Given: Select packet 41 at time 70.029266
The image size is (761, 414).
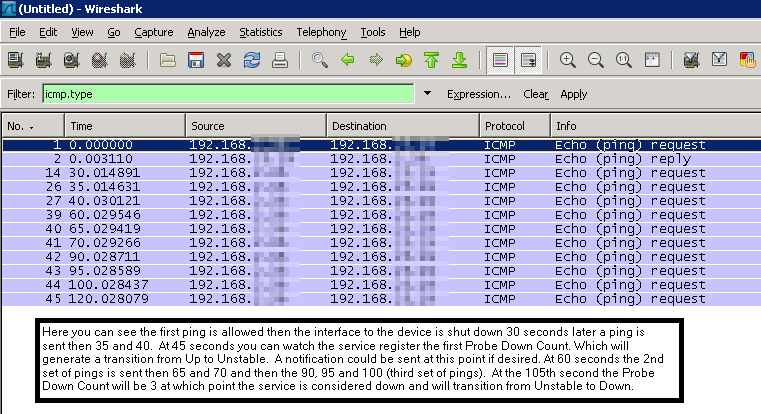Looking at the screenshot, I should (381, 243).
